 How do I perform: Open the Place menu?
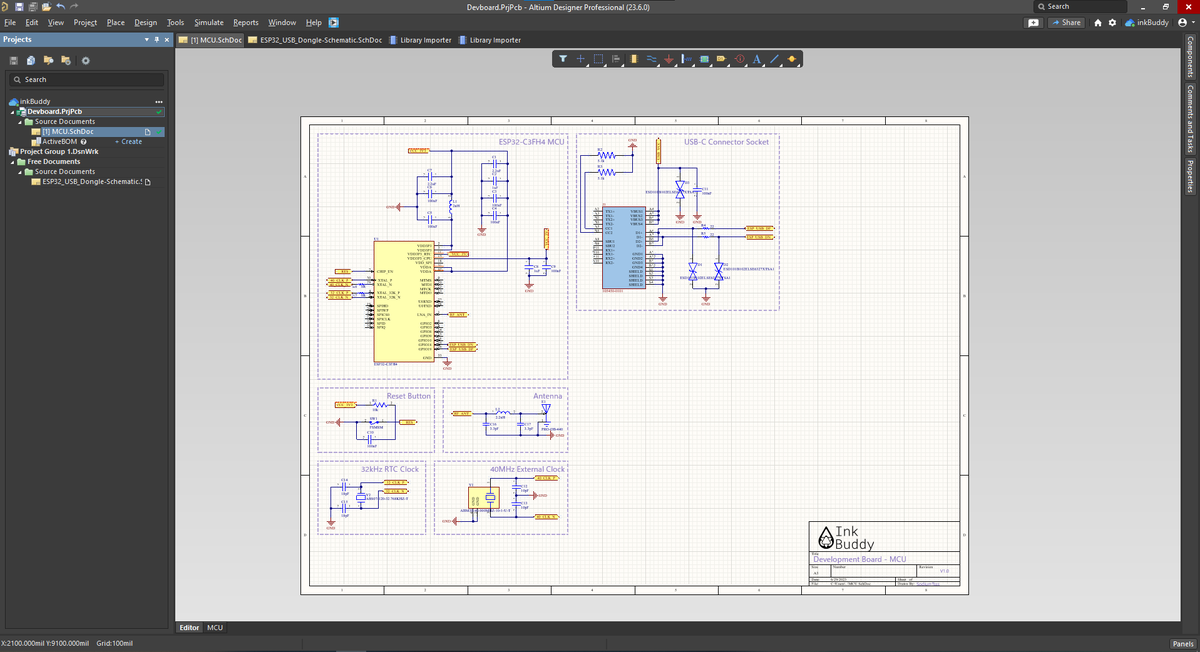[116, 22]
